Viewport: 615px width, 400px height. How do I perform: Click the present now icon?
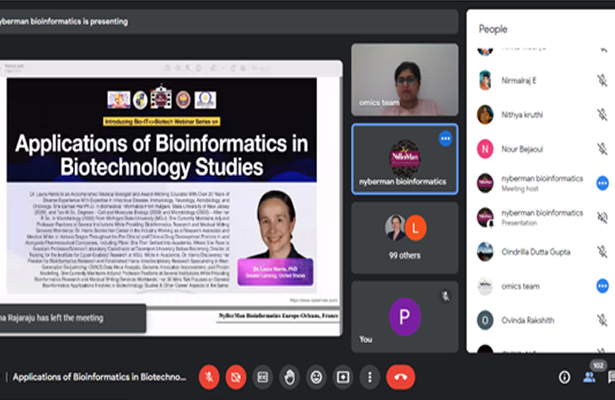(344, 377)
